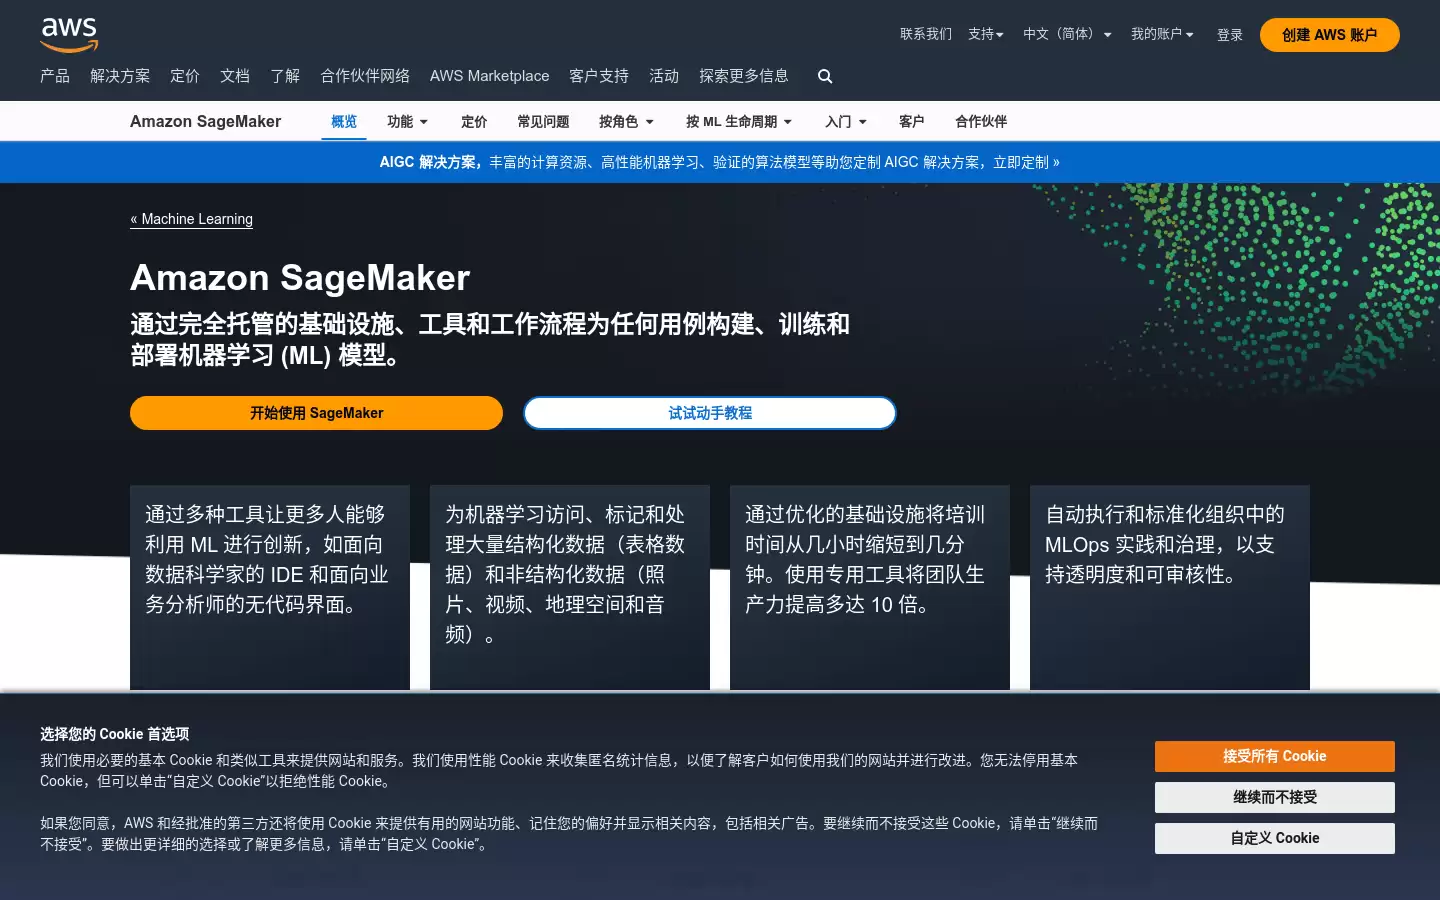Screen dimensions: 1440x900
Task: Open the 活动 navigation item
Action: pos(664,76)
